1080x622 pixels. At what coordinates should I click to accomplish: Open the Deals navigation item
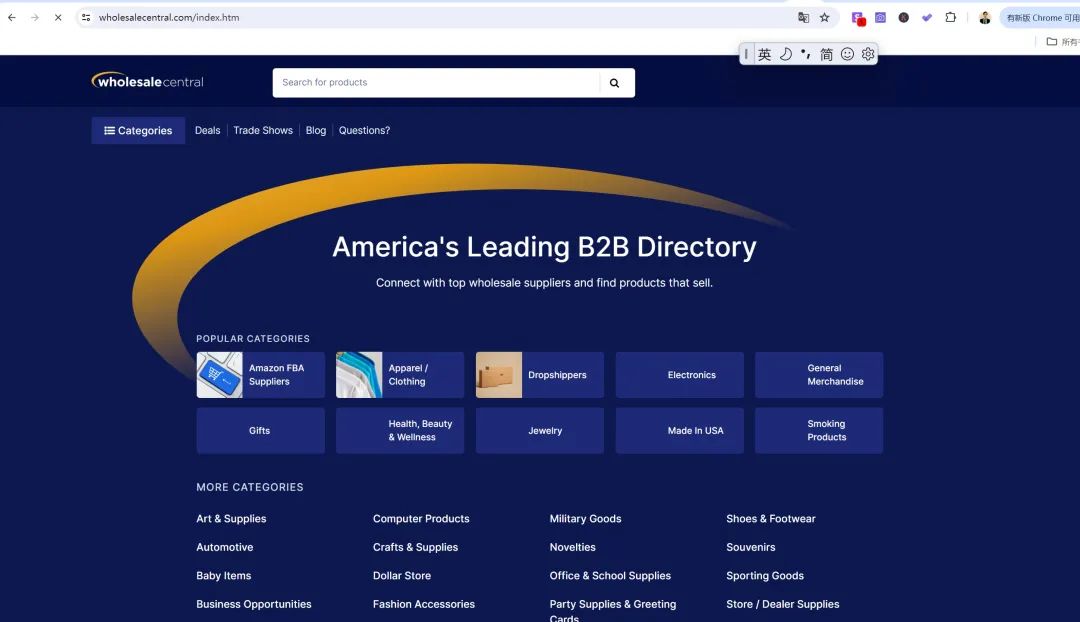[x=207, y=131]
